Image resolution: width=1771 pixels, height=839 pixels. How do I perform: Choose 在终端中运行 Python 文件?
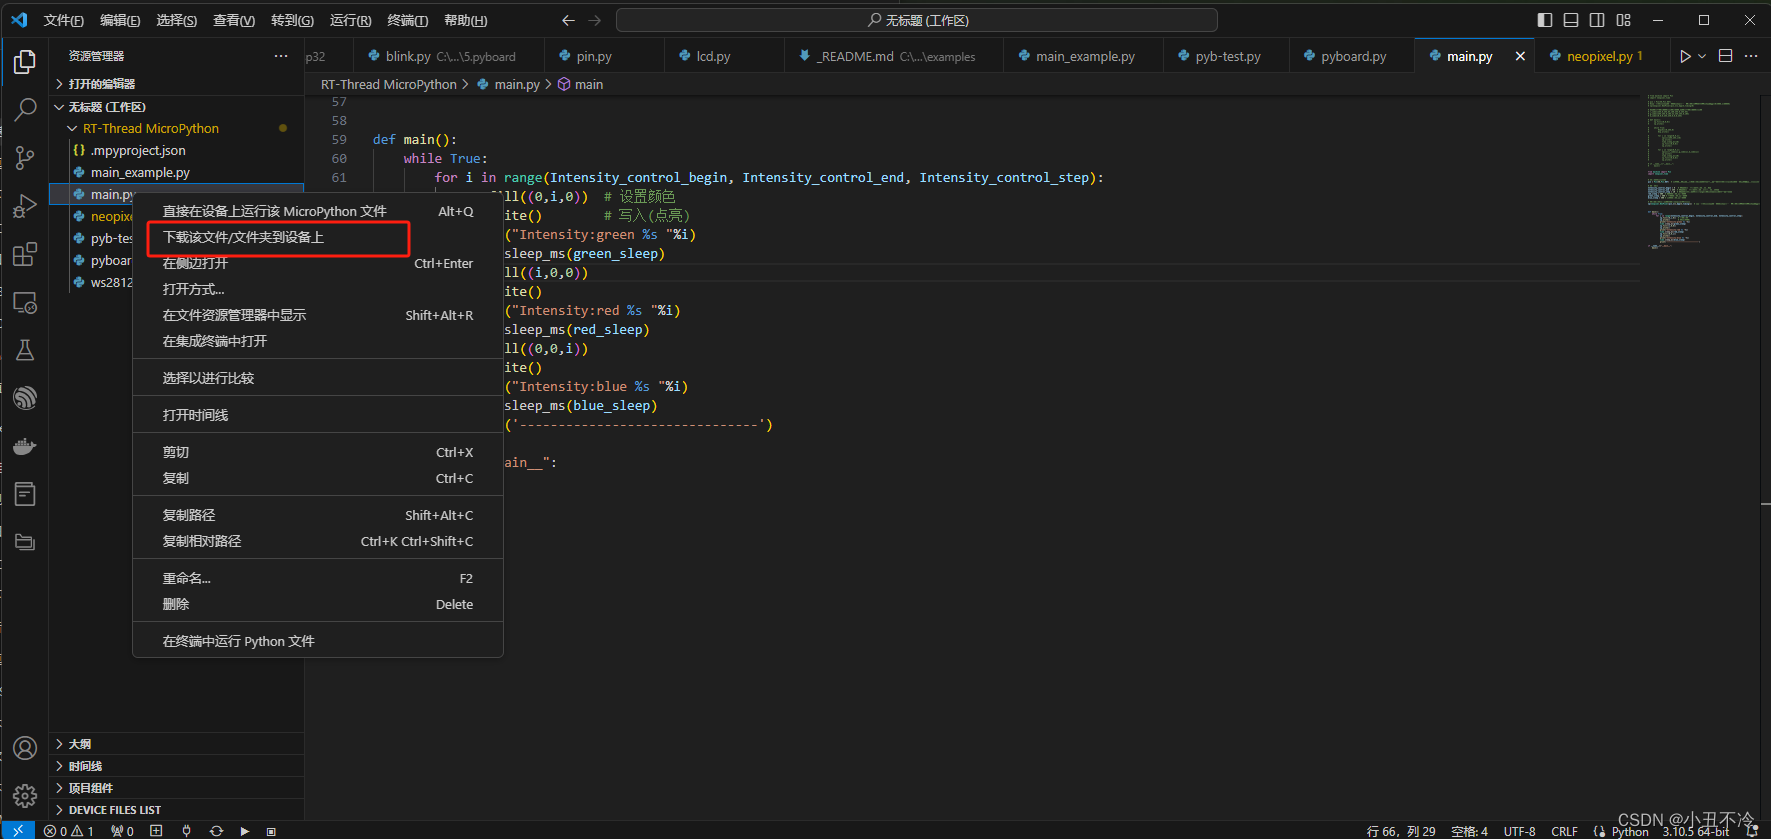tap(318, 641)
